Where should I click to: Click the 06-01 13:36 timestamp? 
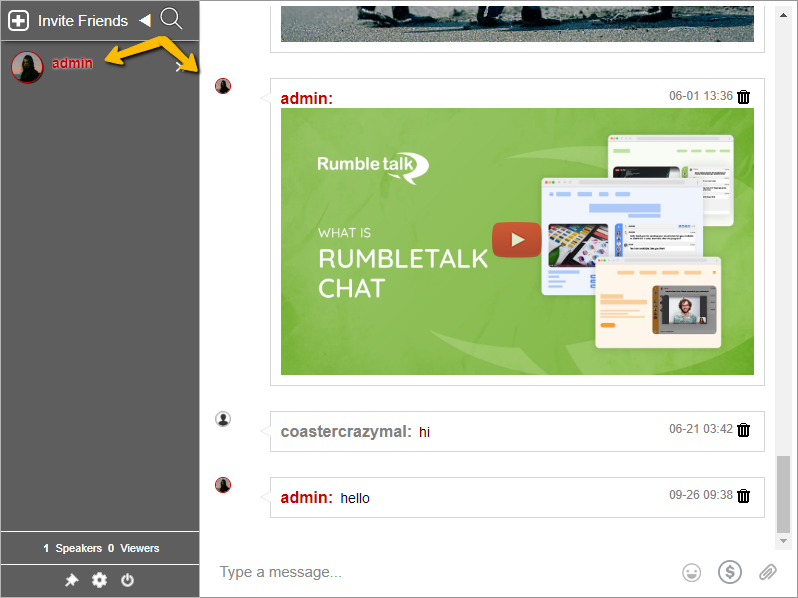[x=701, y=96]
